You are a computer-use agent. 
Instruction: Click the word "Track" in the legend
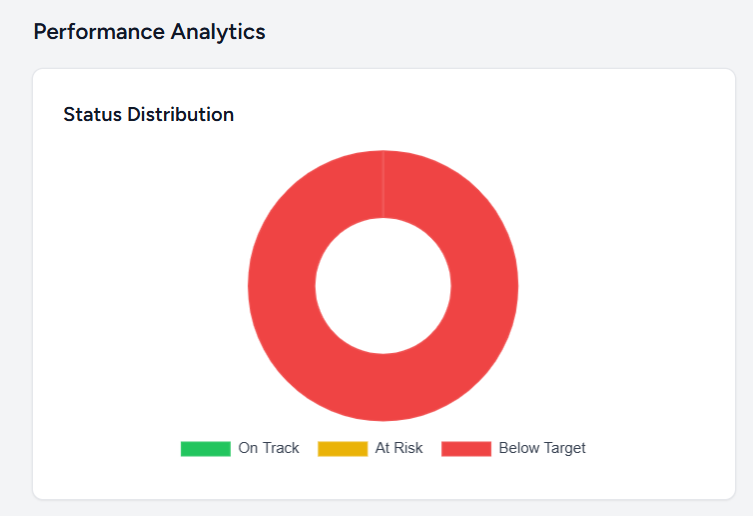pyautogui.click(x=281, y=448)
